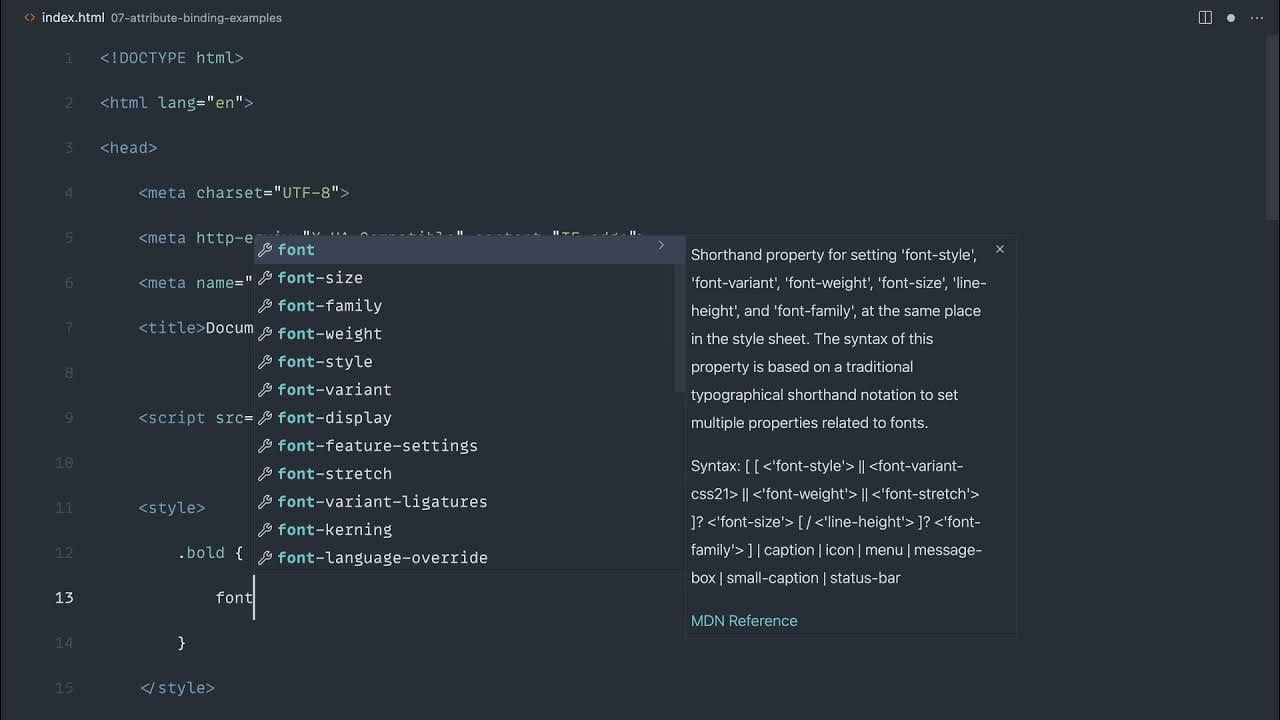Open the editor more actions ellipsis
The image size is (1280, 720).
tap(1256, 18)
